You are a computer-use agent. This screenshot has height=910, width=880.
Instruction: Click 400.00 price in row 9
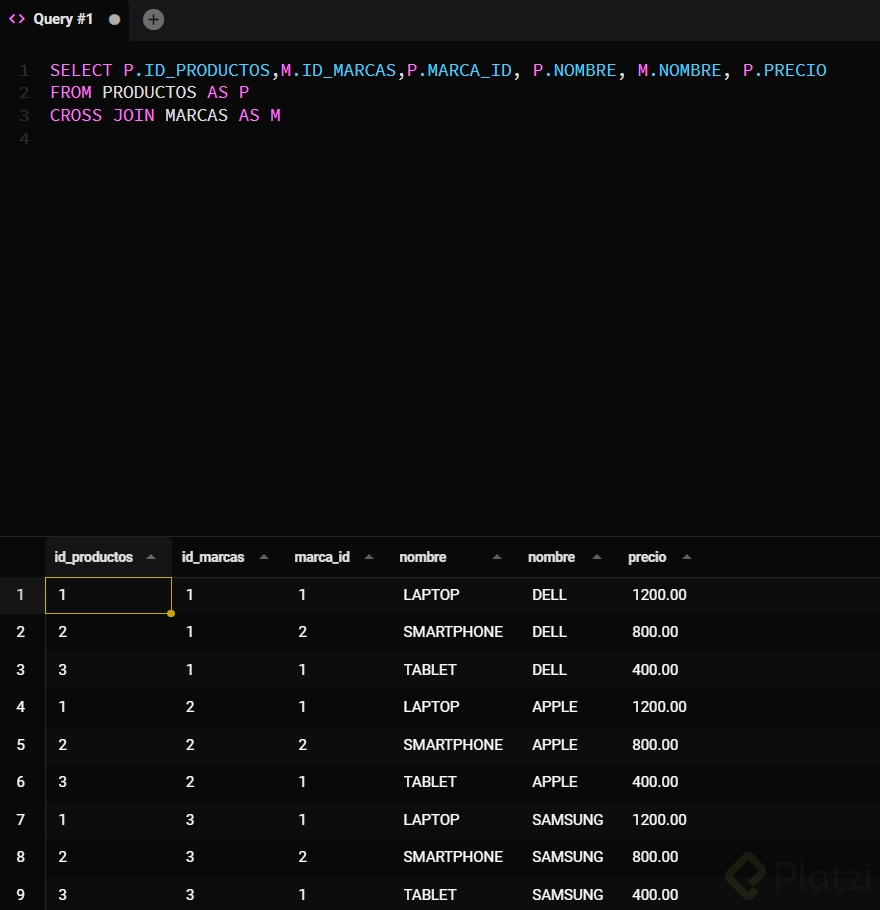(x=655, y=894)
